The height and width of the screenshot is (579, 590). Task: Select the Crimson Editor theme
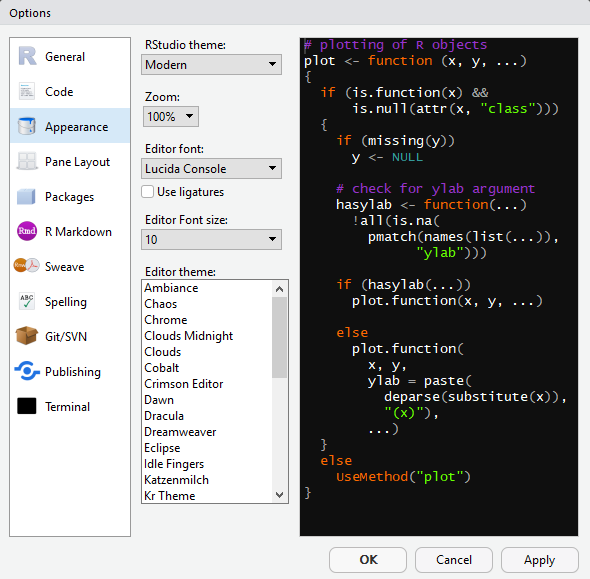[207, 384]
